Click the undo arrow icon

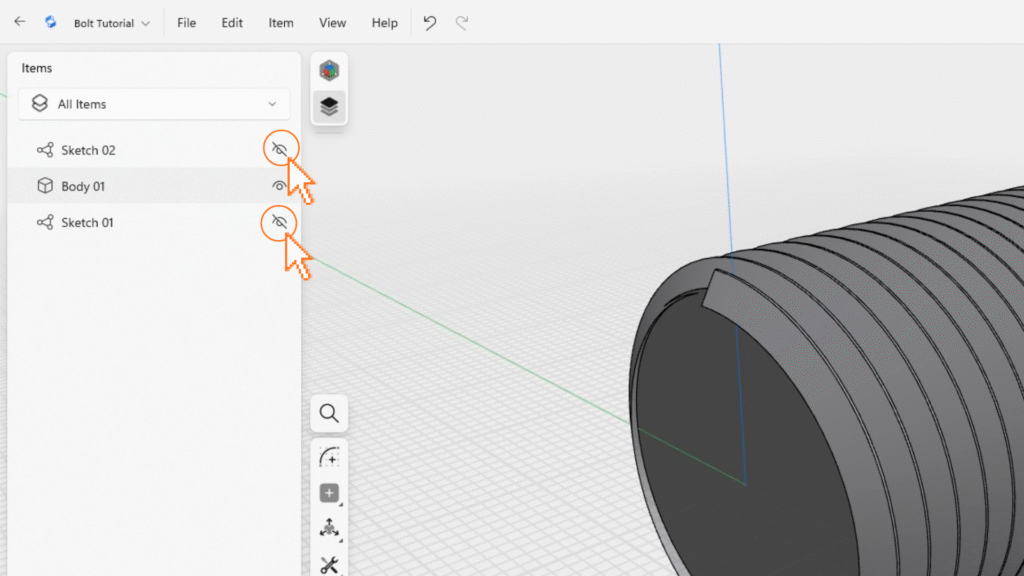click(x=430, y=22)
